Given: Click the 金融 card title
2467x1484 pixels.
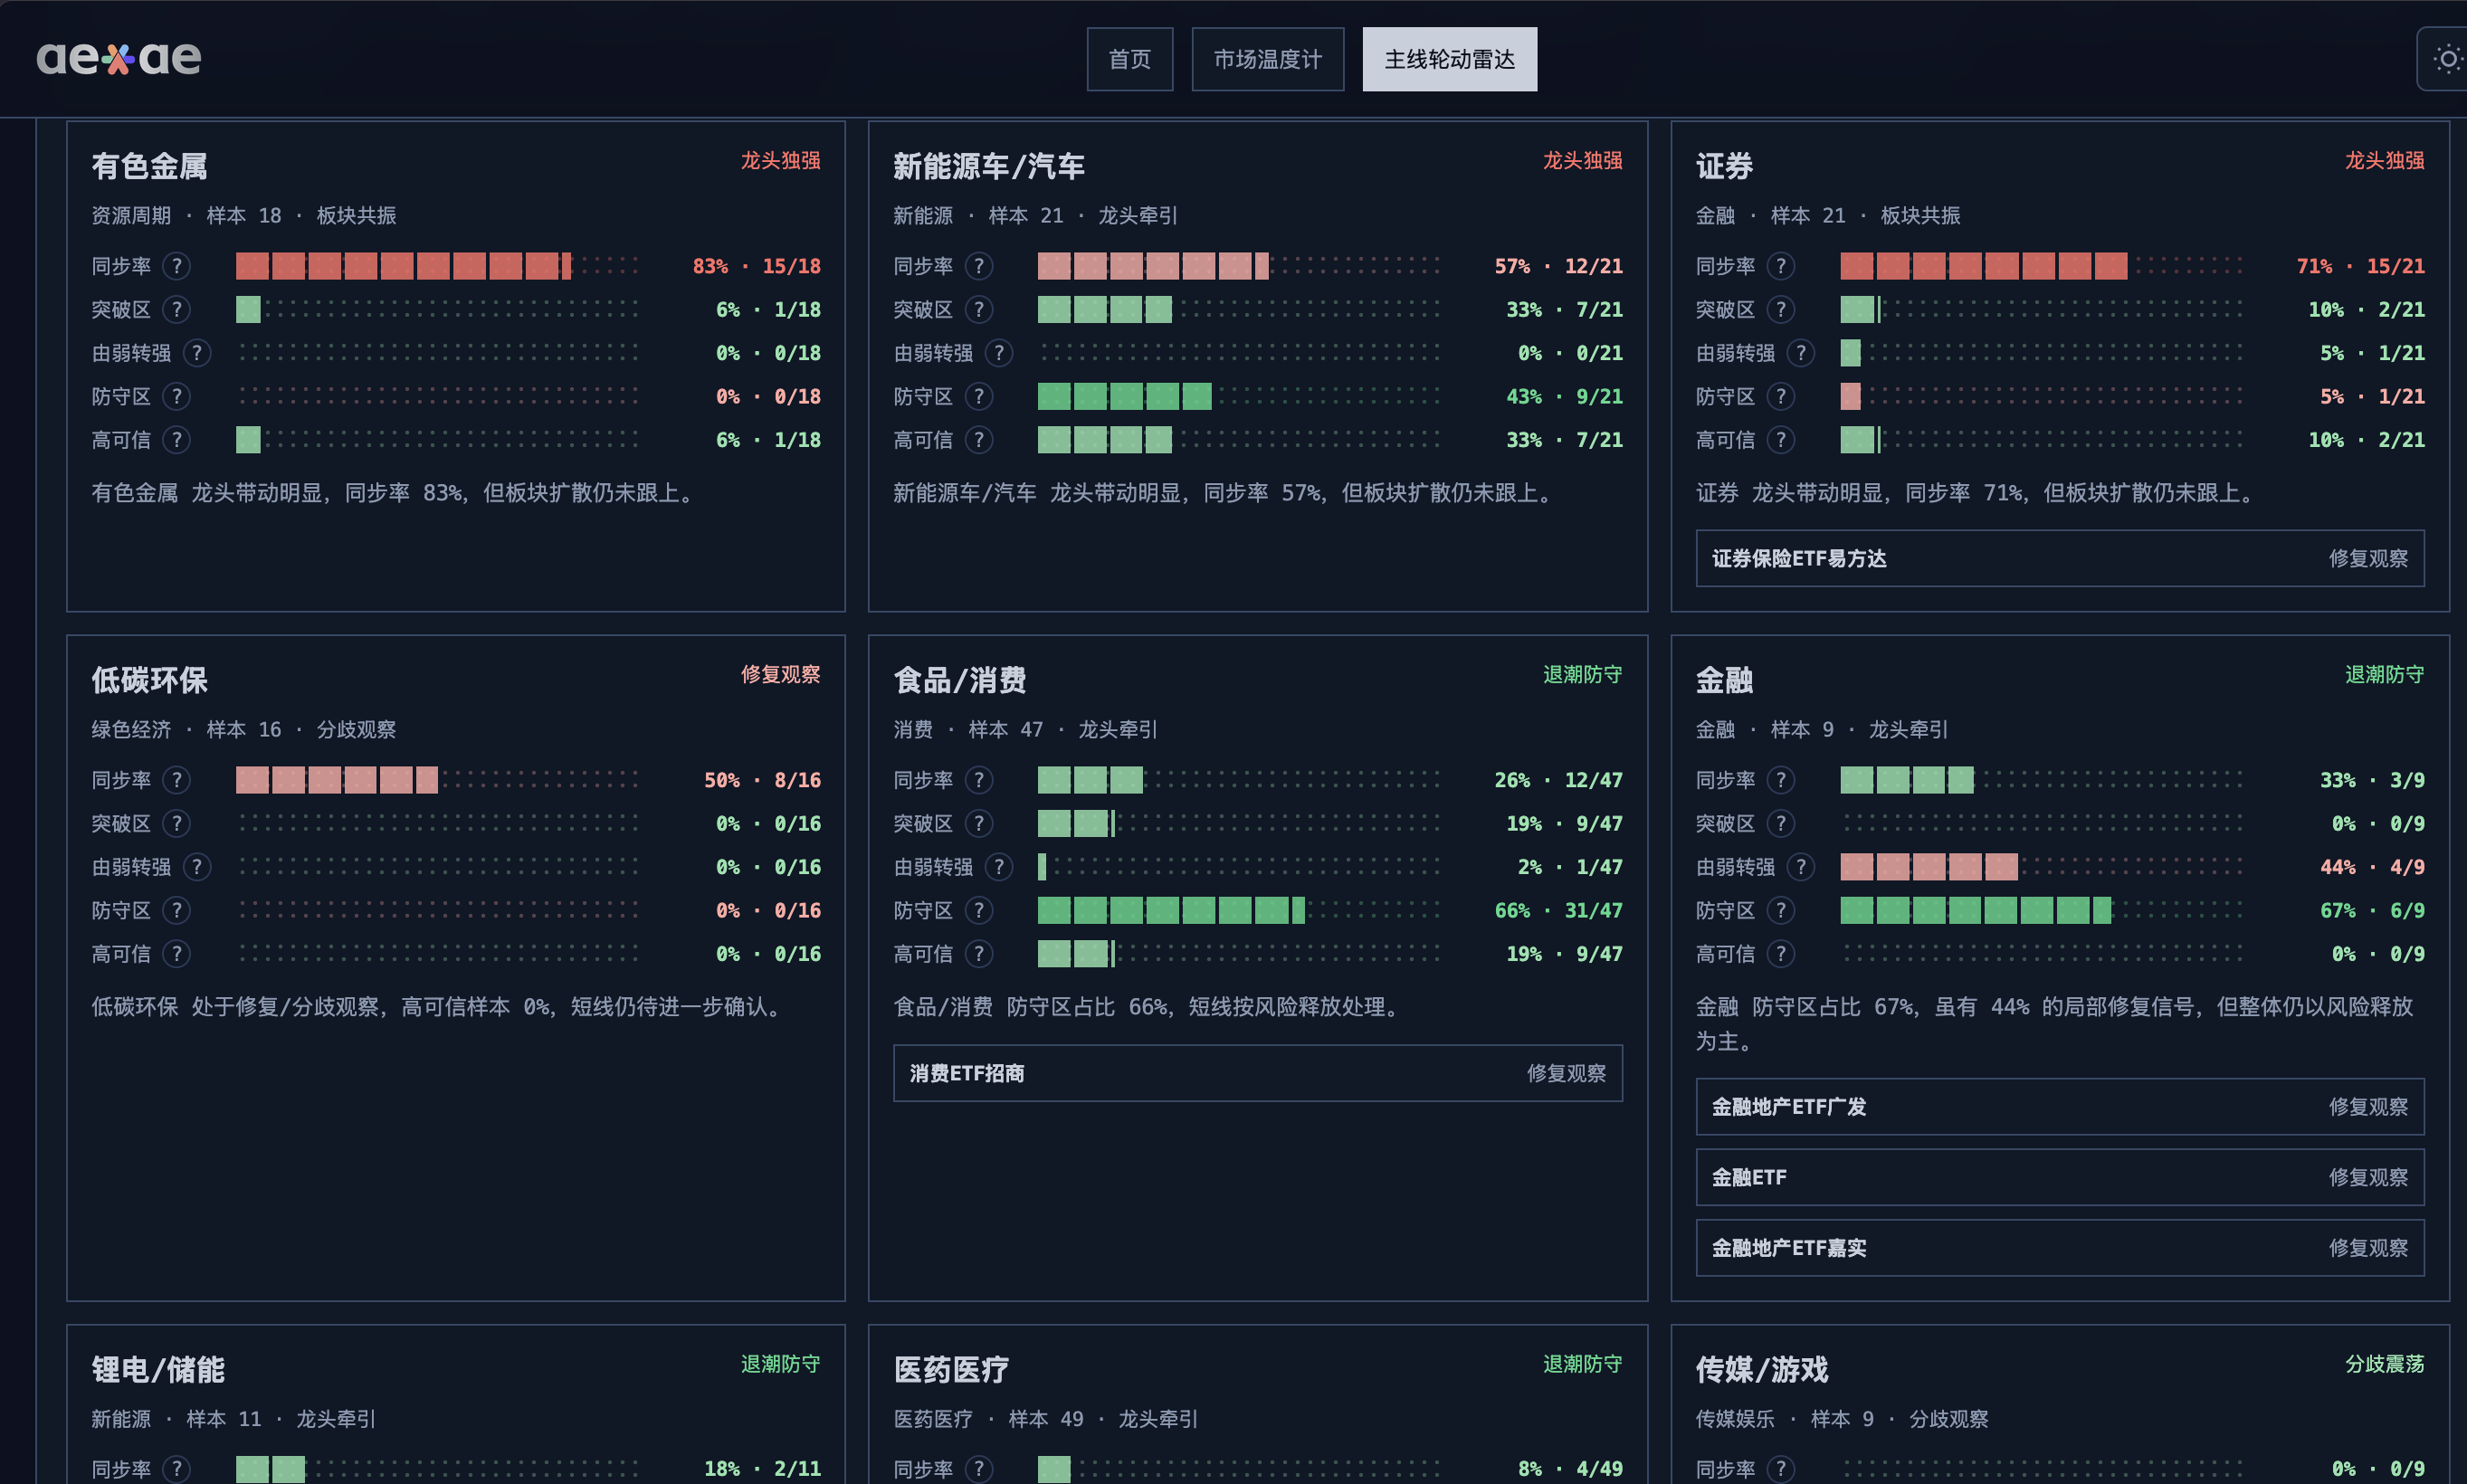Looking at the screenshot, I should point(1724,680).
